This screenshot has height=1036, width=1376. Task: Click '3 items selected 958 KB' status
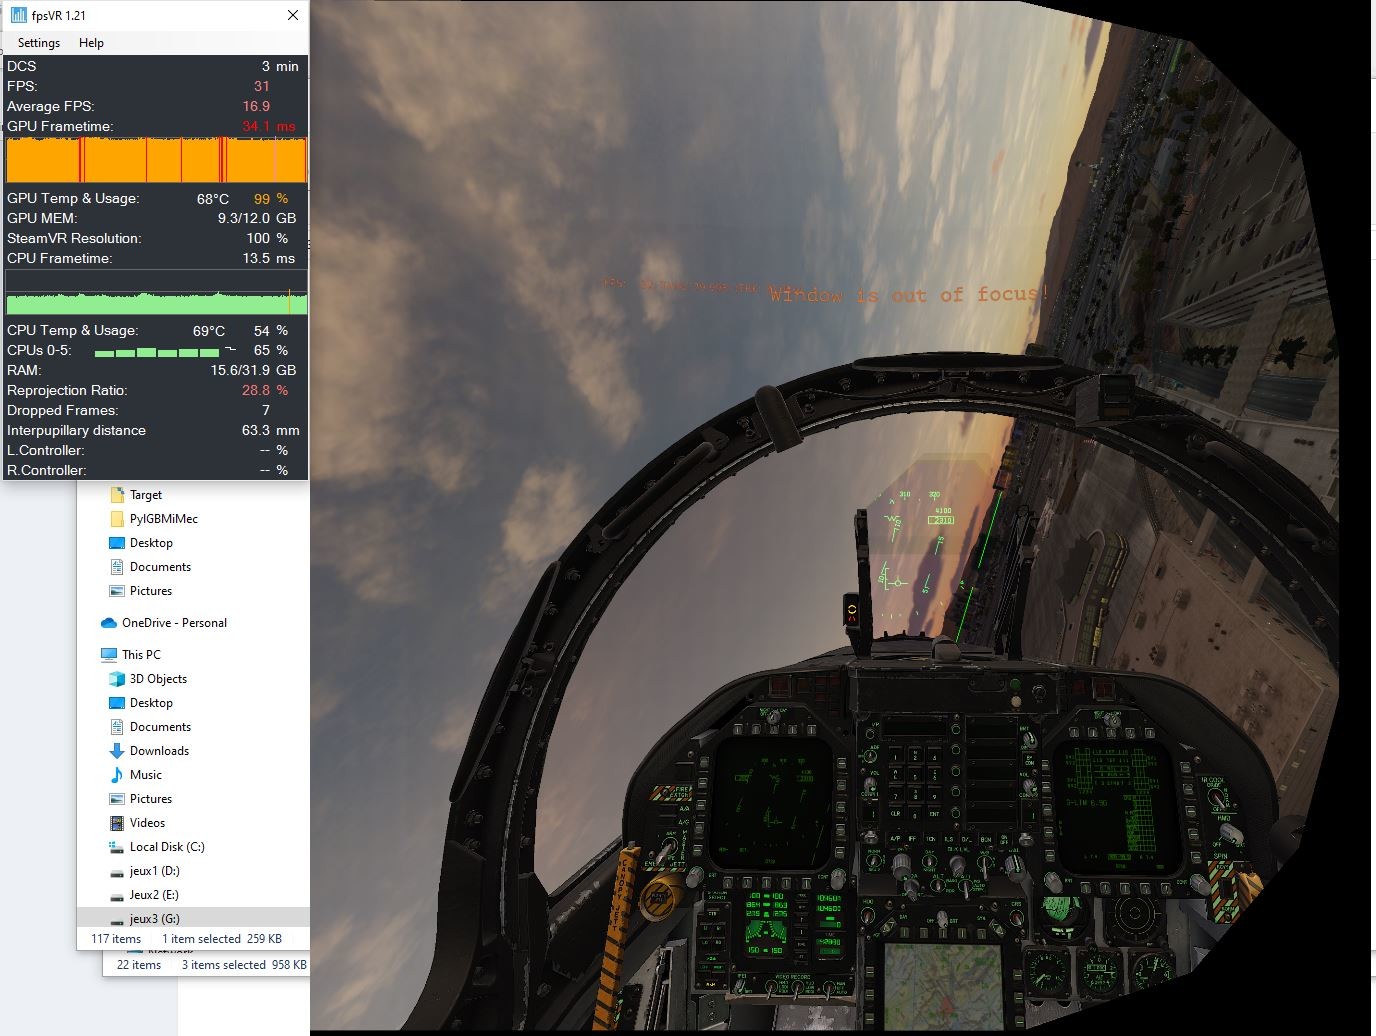pyautogui.click(x=244, y=965)
